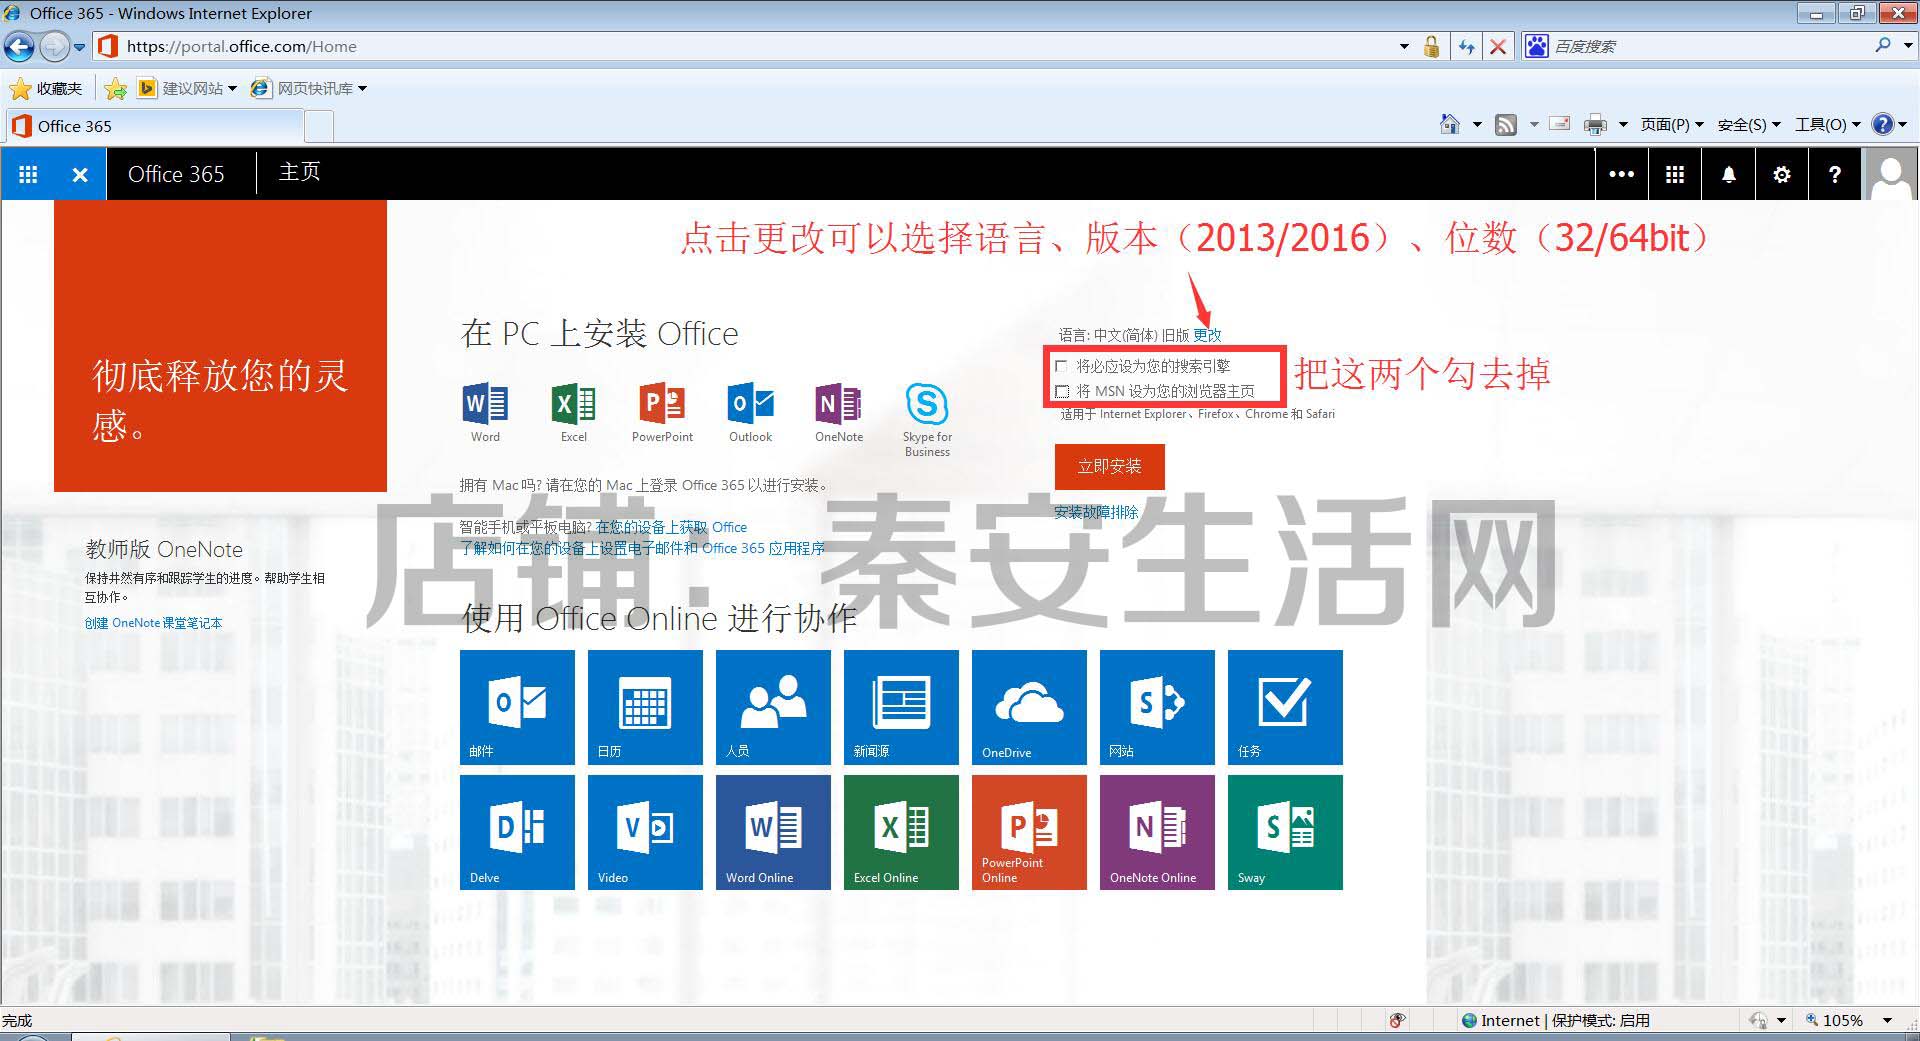Image resolution: width=1920 pixels, height=1041 pixels.
Task: Open the 网站 (Sites) tile
Action: coord(1157,707)
